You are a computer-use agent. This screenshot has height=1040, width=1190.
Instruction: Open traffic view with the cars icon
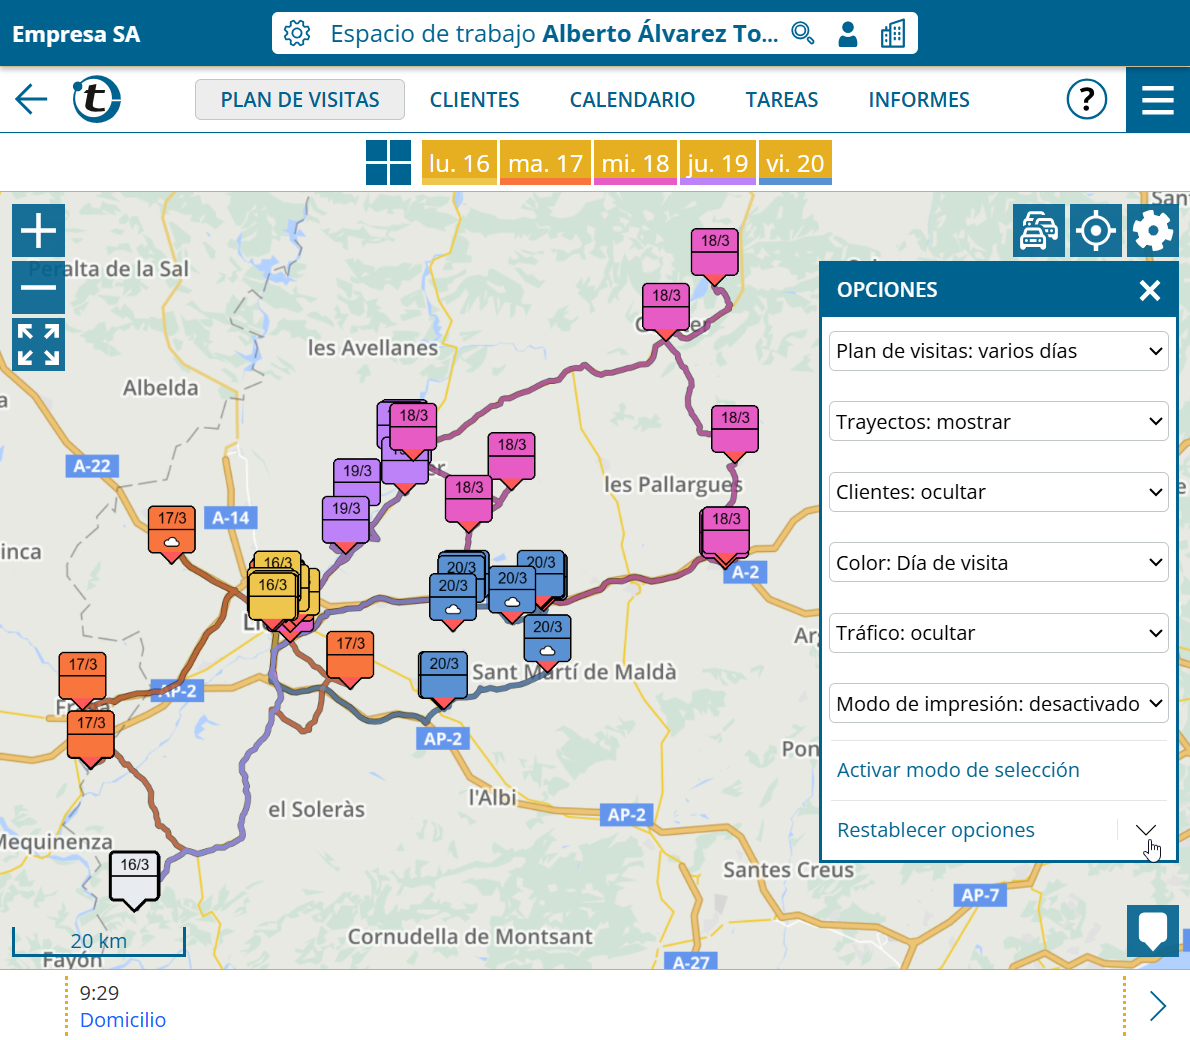tap(1038, 231)
